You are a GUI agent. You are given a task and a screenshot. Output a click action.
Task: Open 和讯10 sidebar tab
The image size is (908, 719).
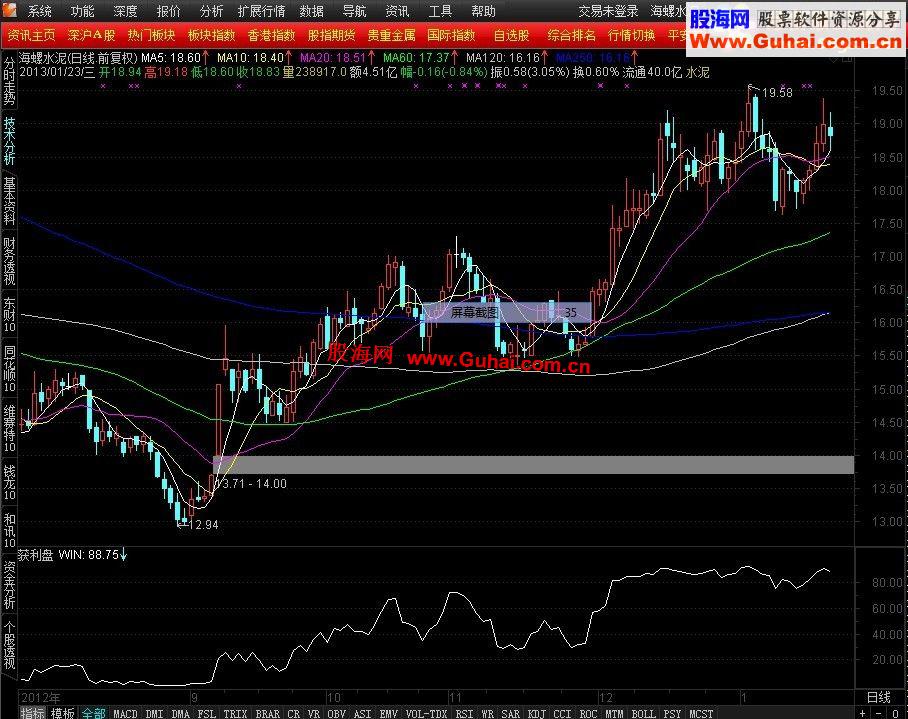(x=9, y=530)
